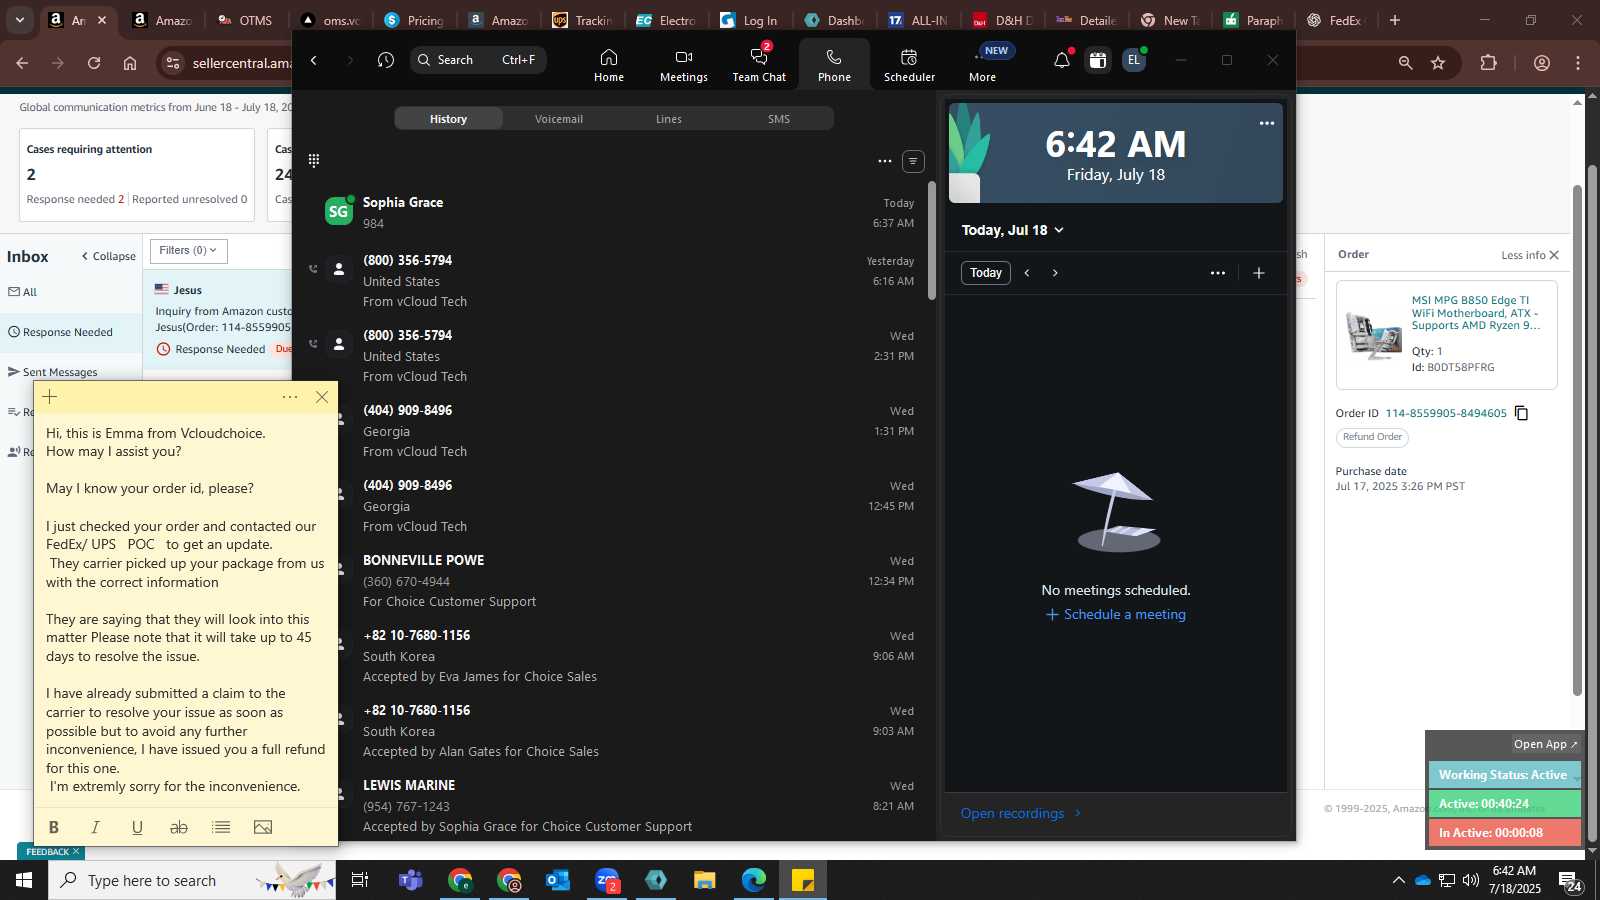1600x900 pixels.
Task: Open the More menu marked NEW
Action: [x=984, y=65]
